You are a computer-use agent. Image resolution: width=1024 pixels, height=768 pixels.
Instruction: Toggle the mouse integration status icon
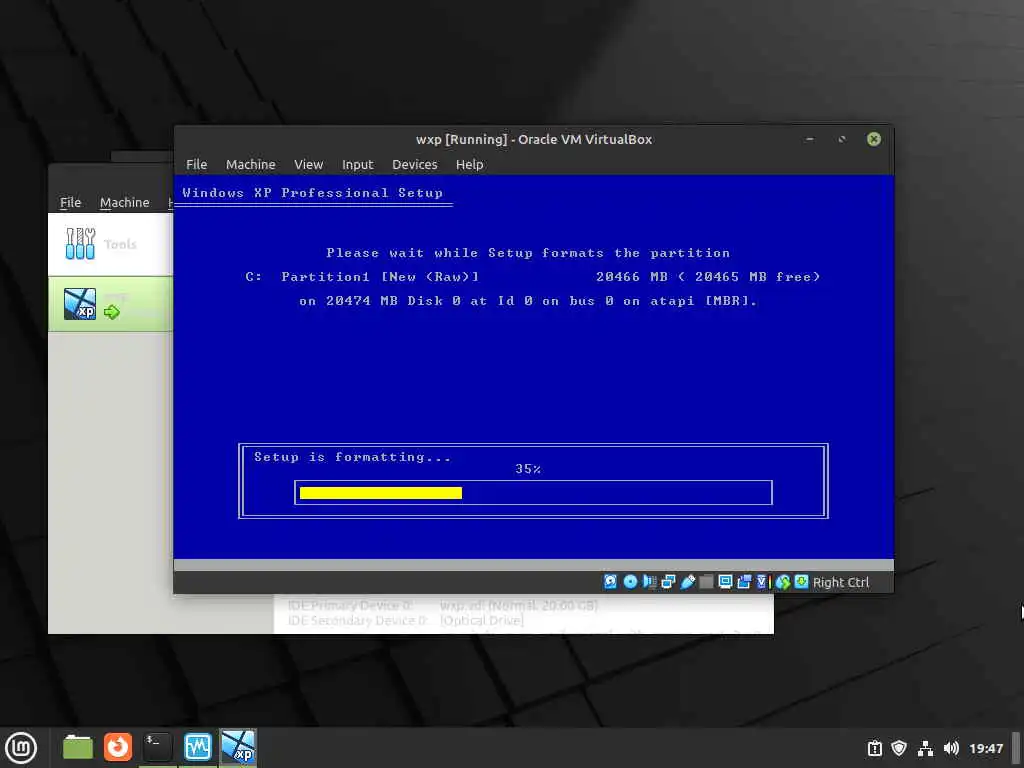click(x=783, y=581)
